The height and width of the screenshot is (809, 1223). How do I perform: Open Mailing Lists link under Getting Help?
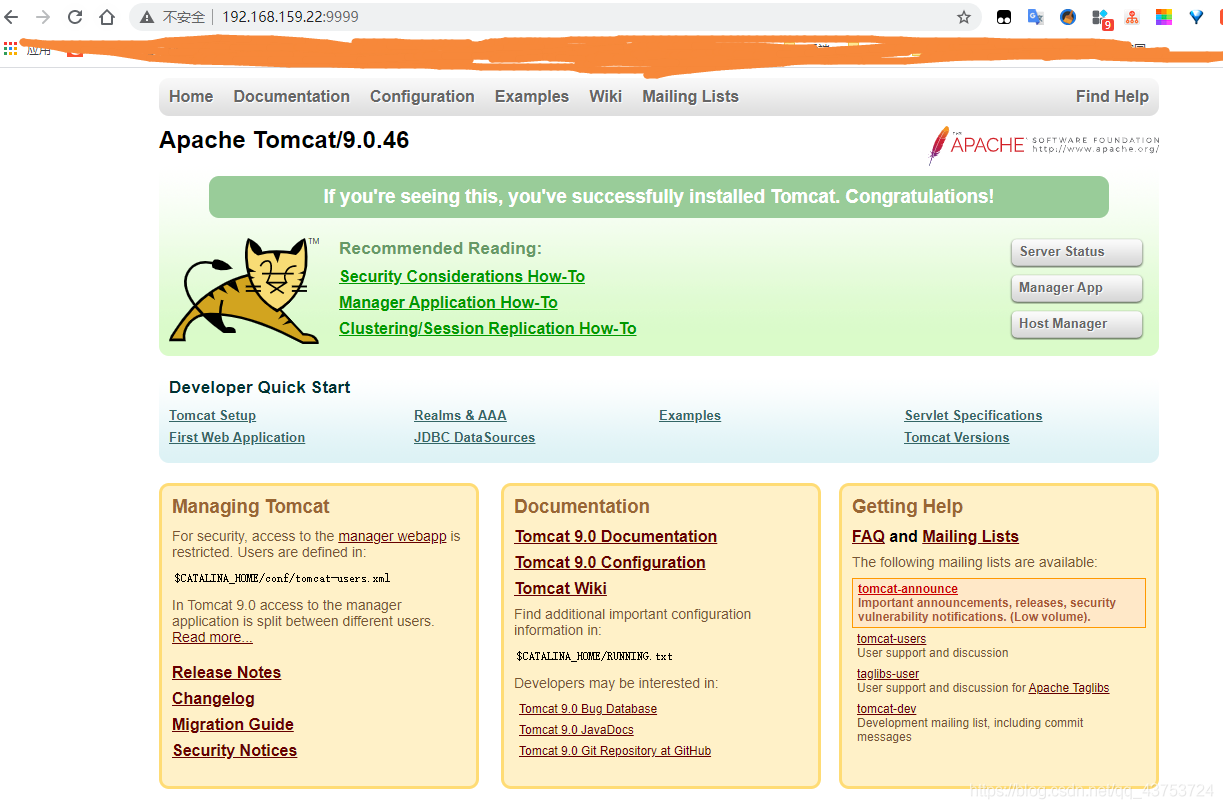[970, 536]
